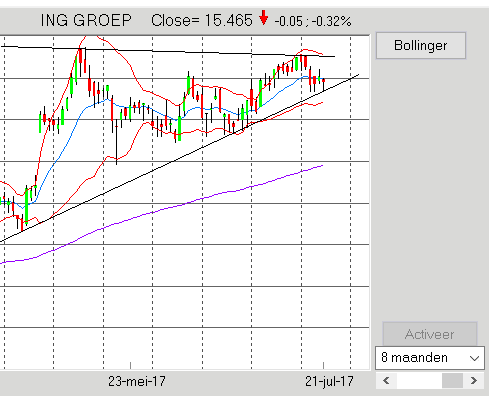This screenshot has width=489, height=396.
Task: Click the ING GROEP title text
Action: click(86, 20)
